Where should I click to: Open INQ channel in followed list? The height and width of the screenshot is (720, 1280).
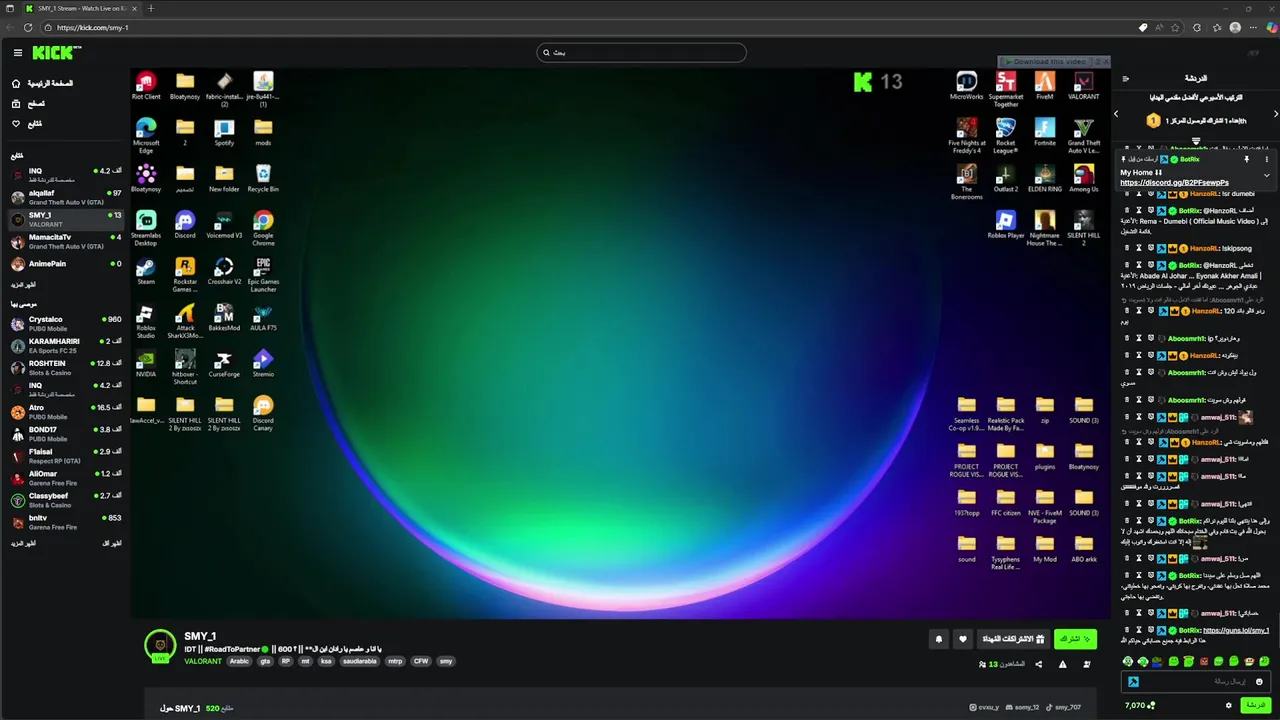point(65,174)
